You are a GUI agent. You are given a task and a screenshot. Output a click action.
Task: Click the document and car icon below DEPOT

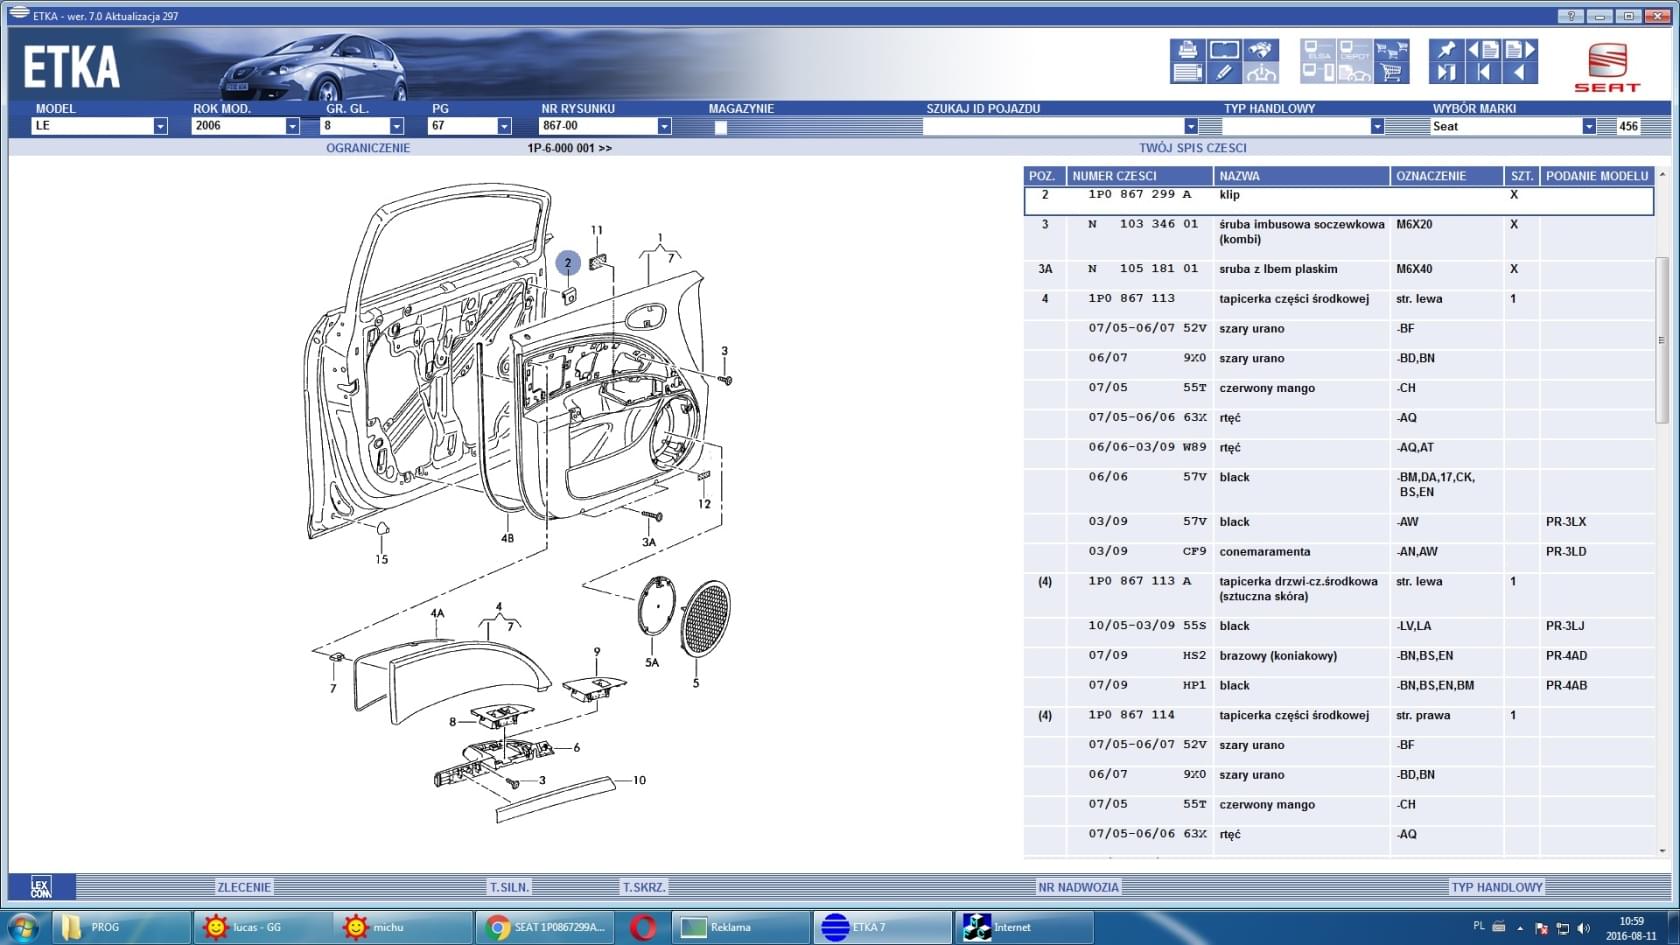[x=1354, y=72]
